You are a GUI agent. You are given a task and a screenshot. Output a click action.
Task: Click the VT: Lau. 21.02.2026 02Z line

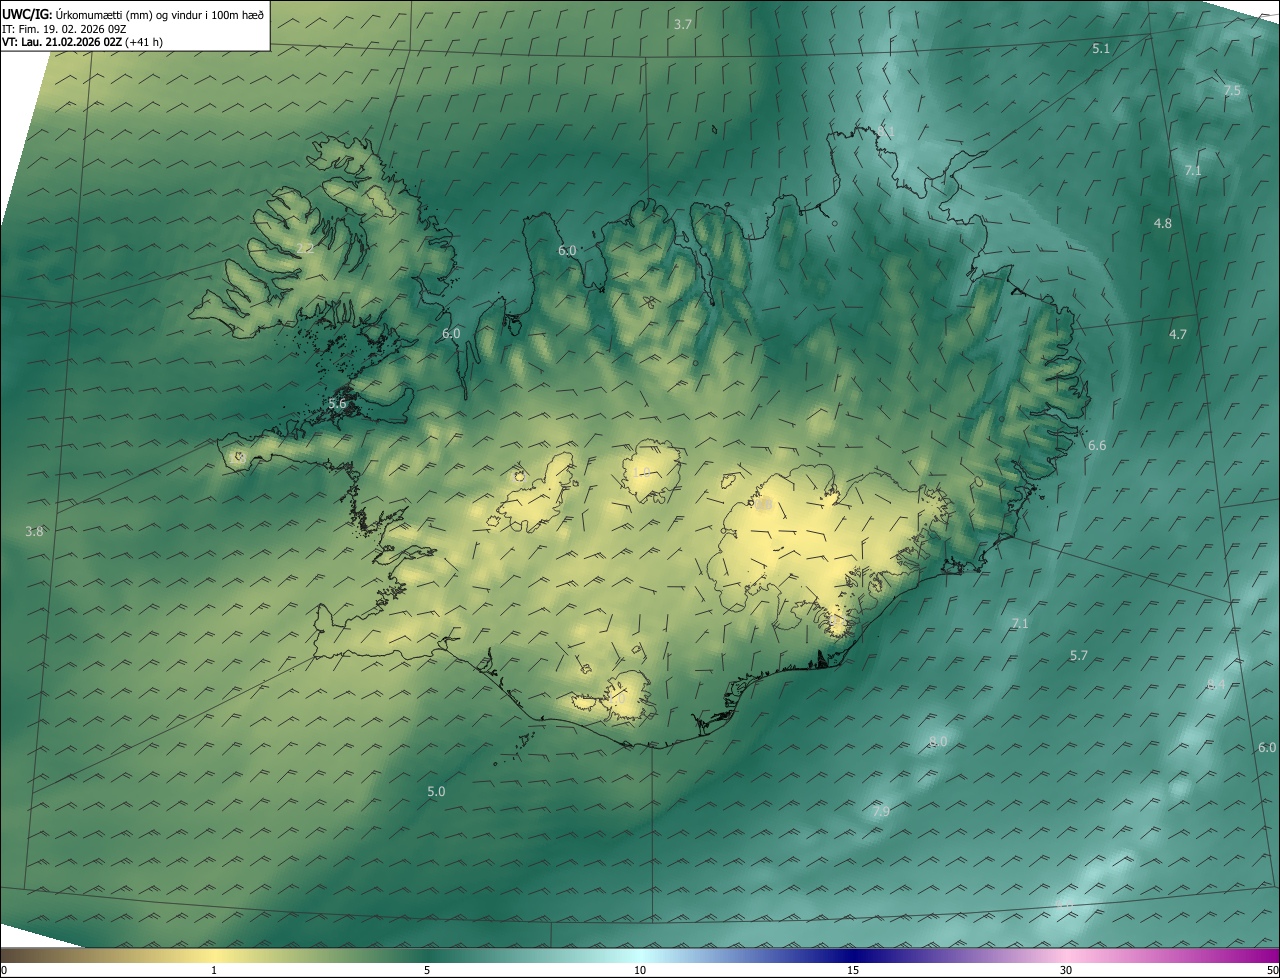coord(82,42)
